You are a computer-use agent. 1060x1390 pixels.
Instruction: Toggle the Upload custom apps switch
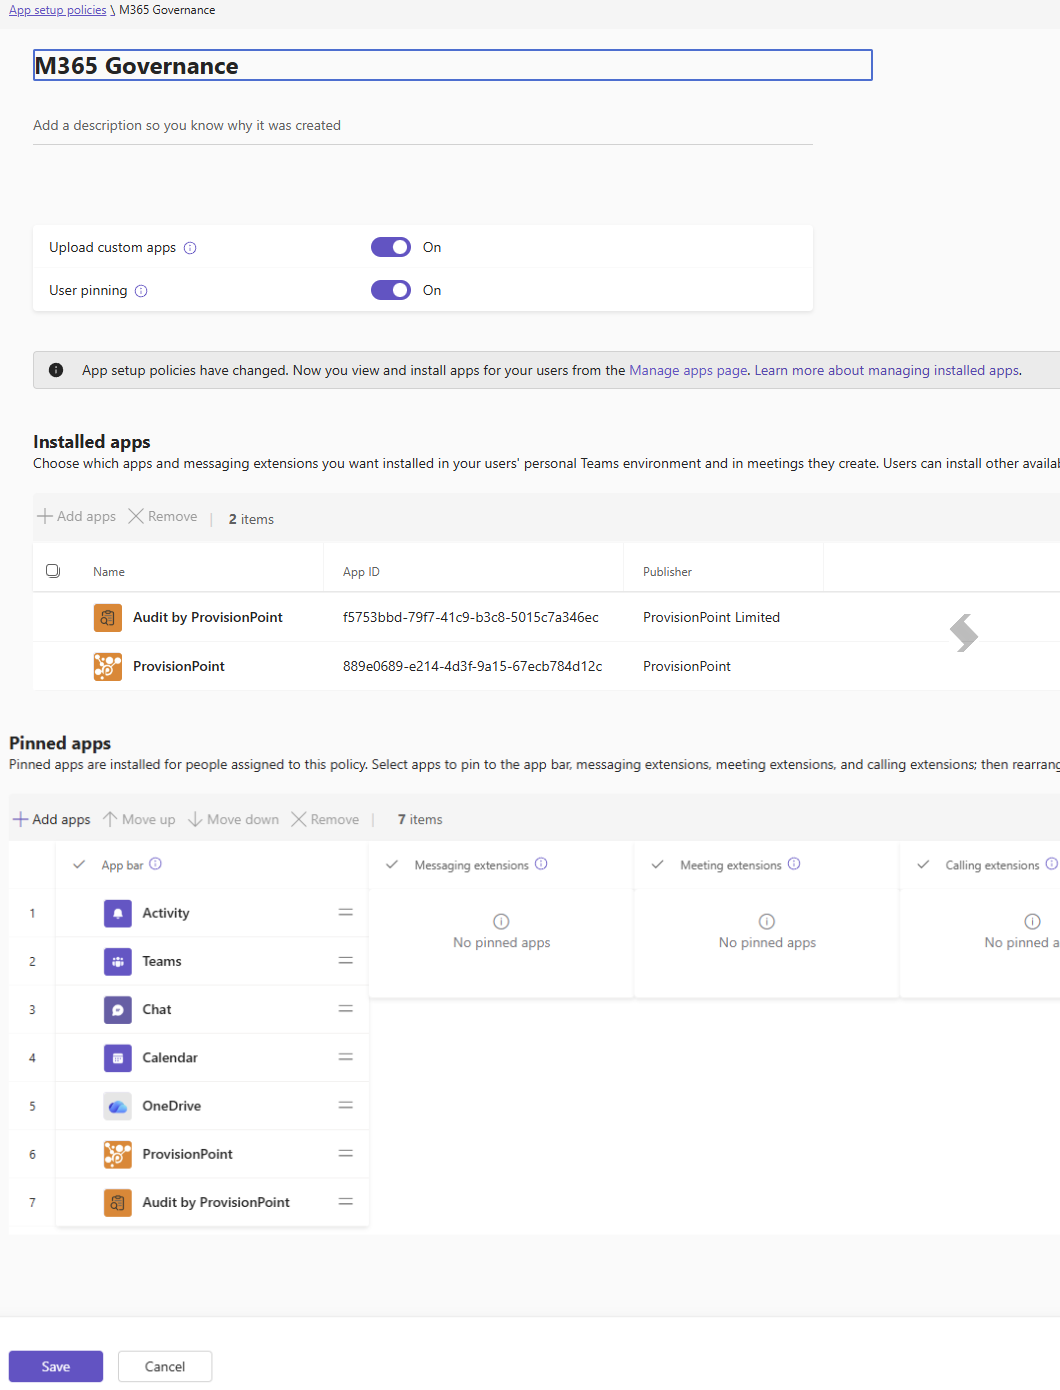tap(391, 247)
